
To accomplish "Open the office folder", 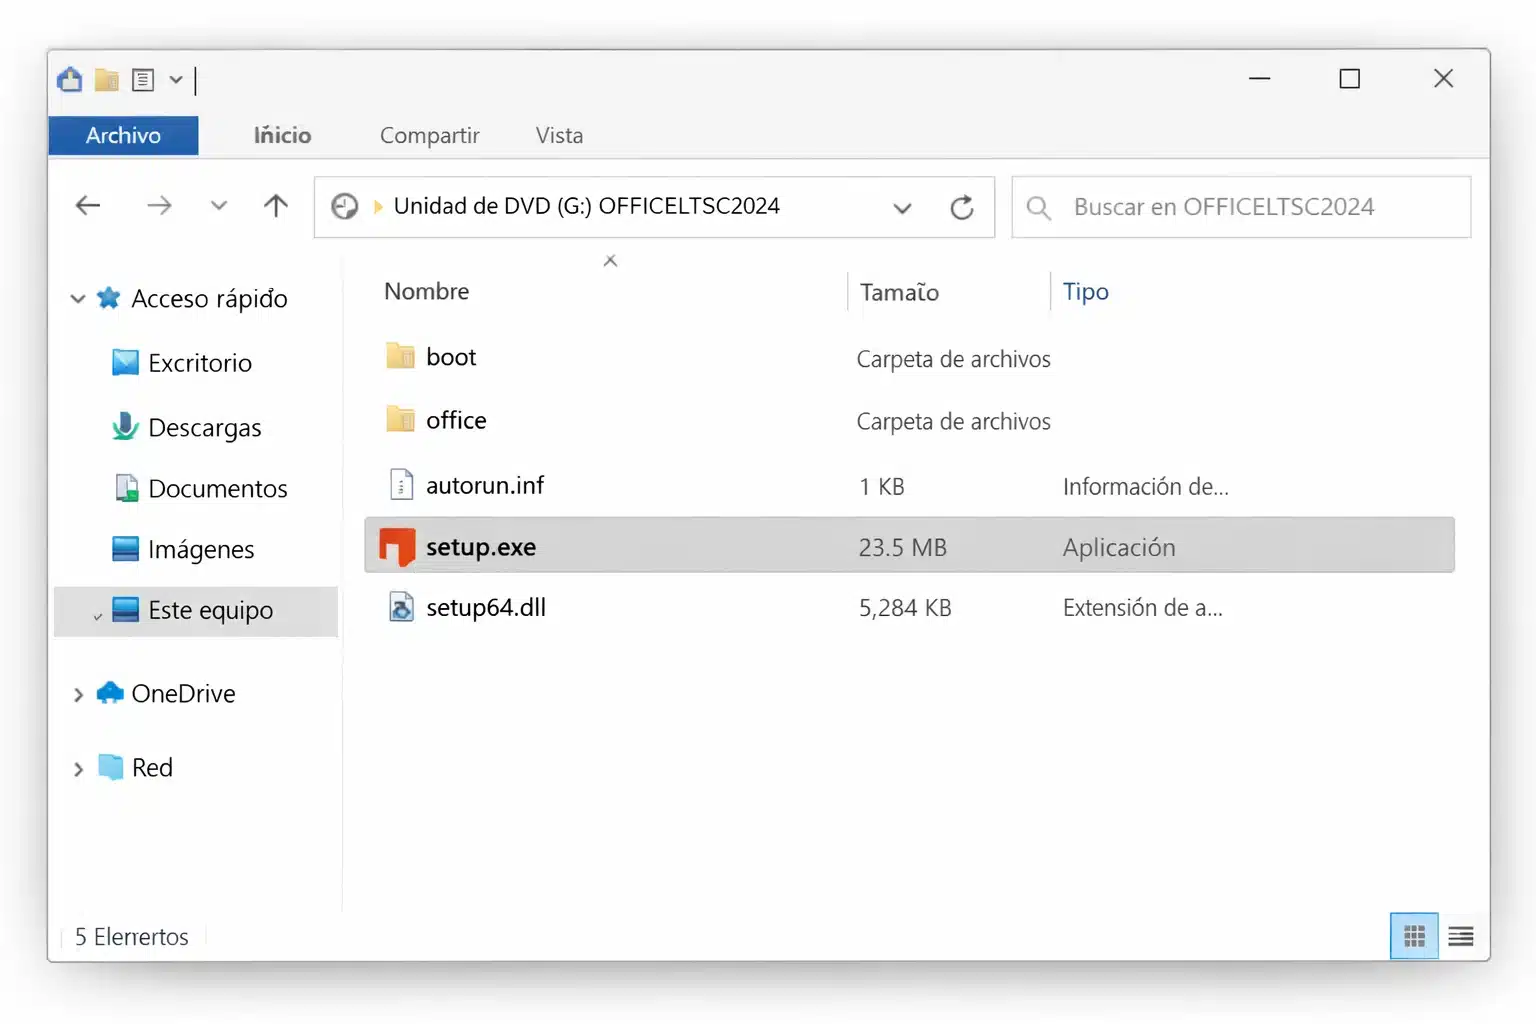I will pyautogui.click(x=455, y=420).
